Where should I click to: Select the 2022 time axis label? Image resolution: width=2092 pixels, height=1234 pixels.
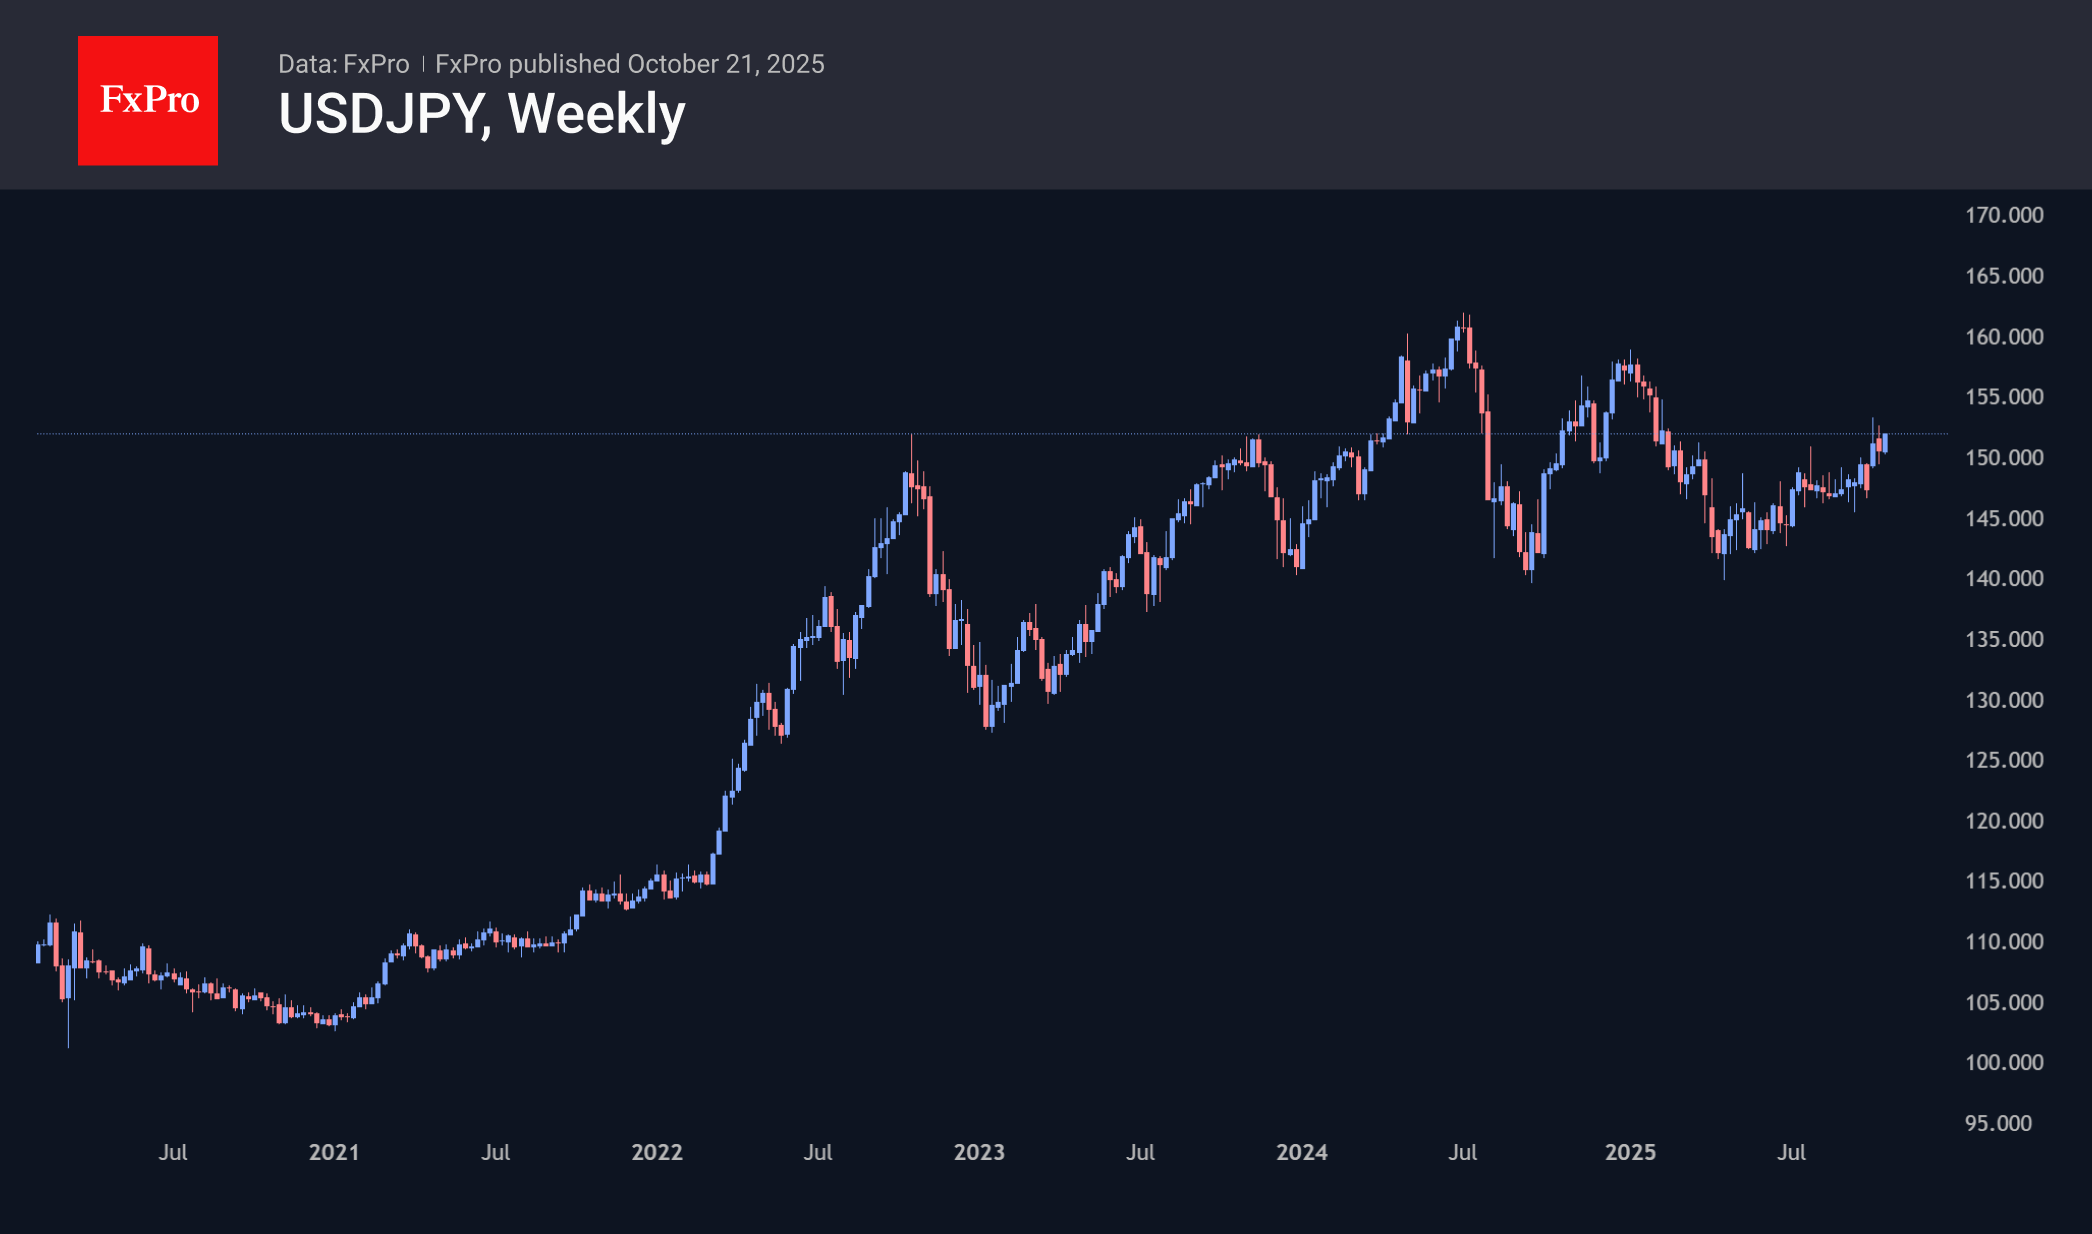tap(657, 1152)
